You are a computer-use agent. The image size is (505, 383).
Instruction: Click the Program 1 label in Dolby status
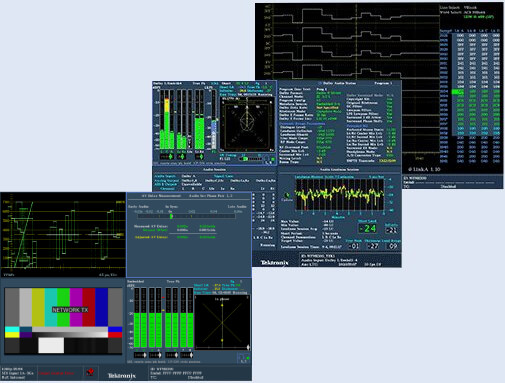[383, 83]
